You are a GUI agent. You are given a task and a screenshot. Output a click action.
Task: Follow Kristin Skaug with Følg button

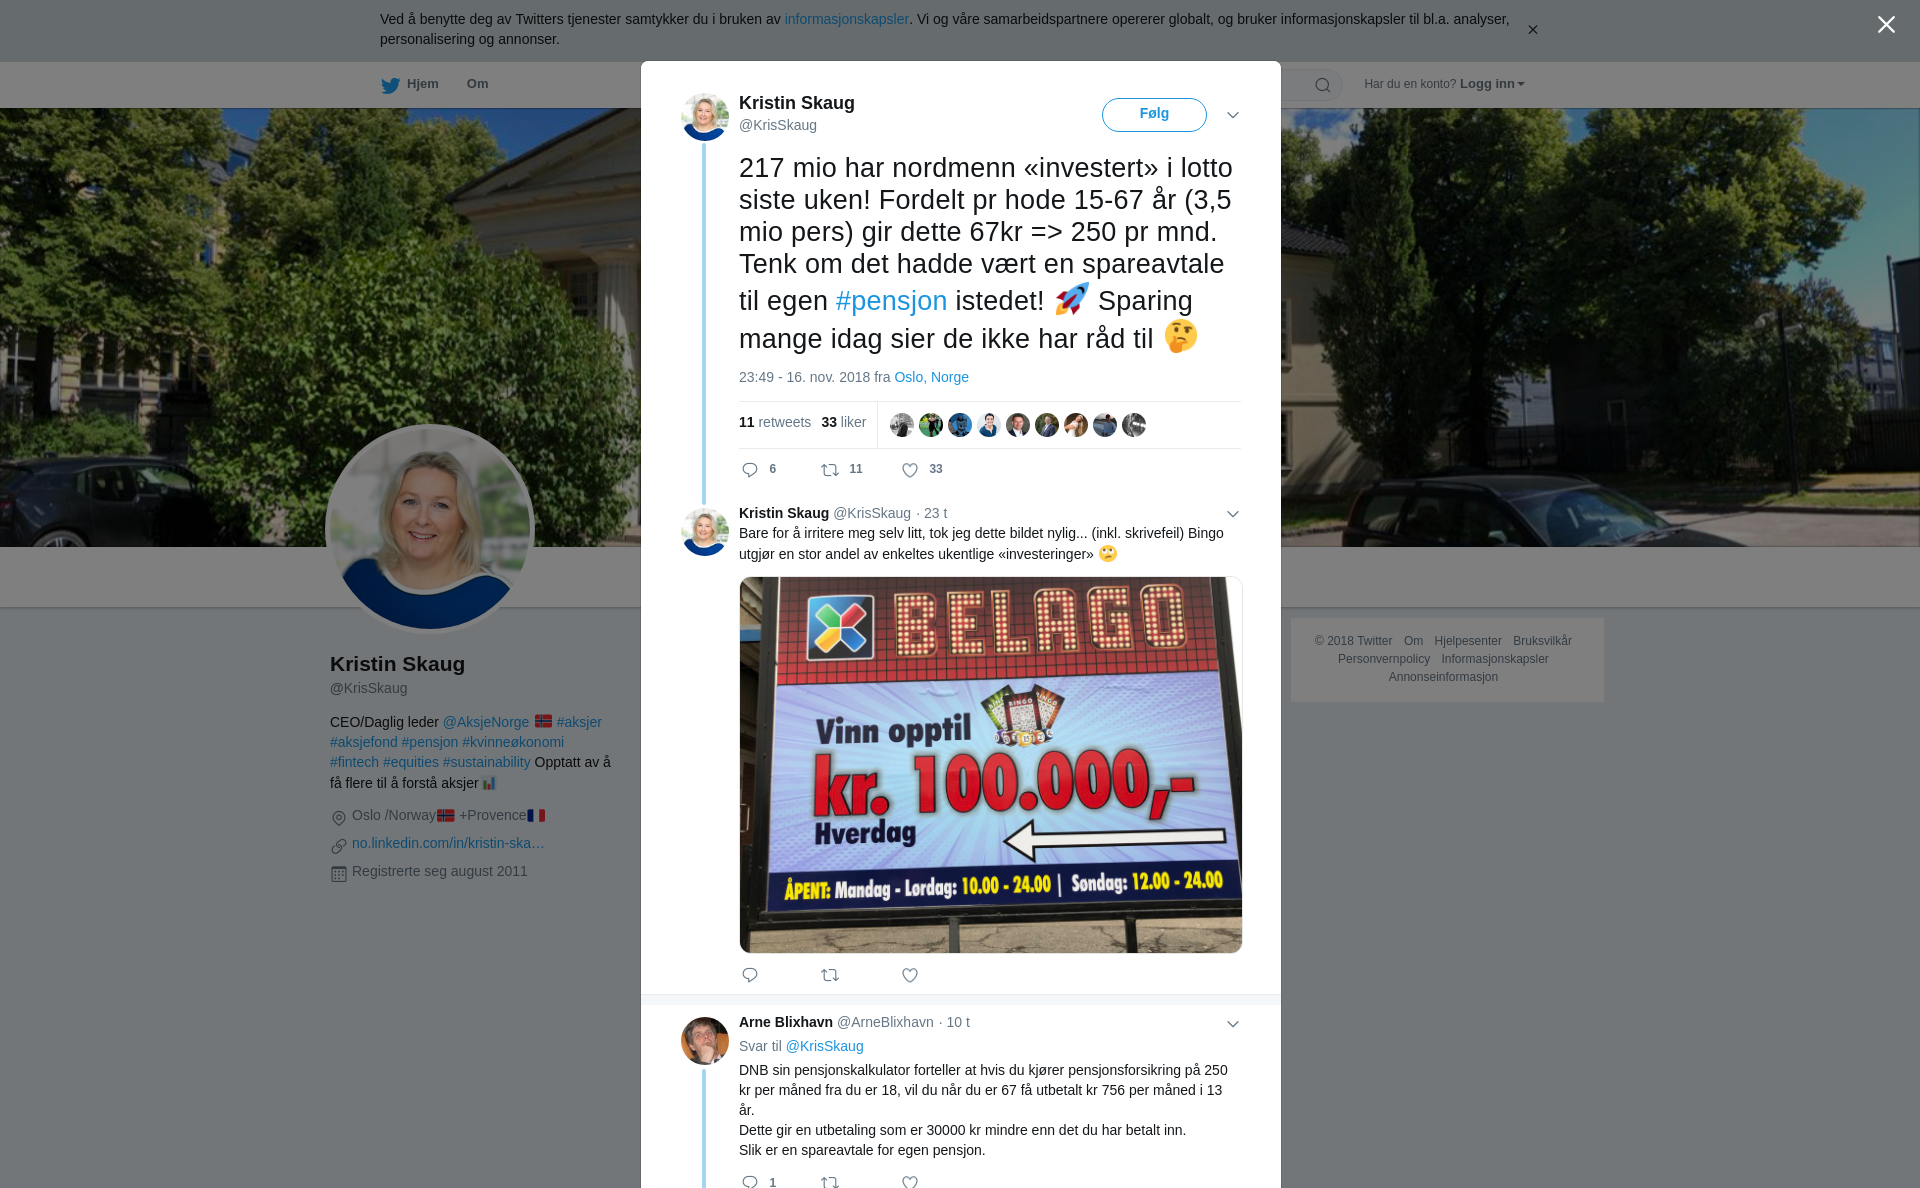click(x=1154, y=115)
